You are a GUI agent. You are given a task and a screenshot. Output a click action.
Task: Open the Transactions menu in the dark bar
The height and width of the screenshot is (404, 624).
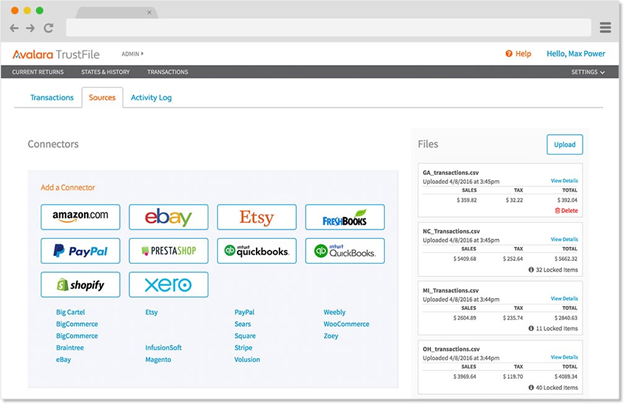[168, 72]
